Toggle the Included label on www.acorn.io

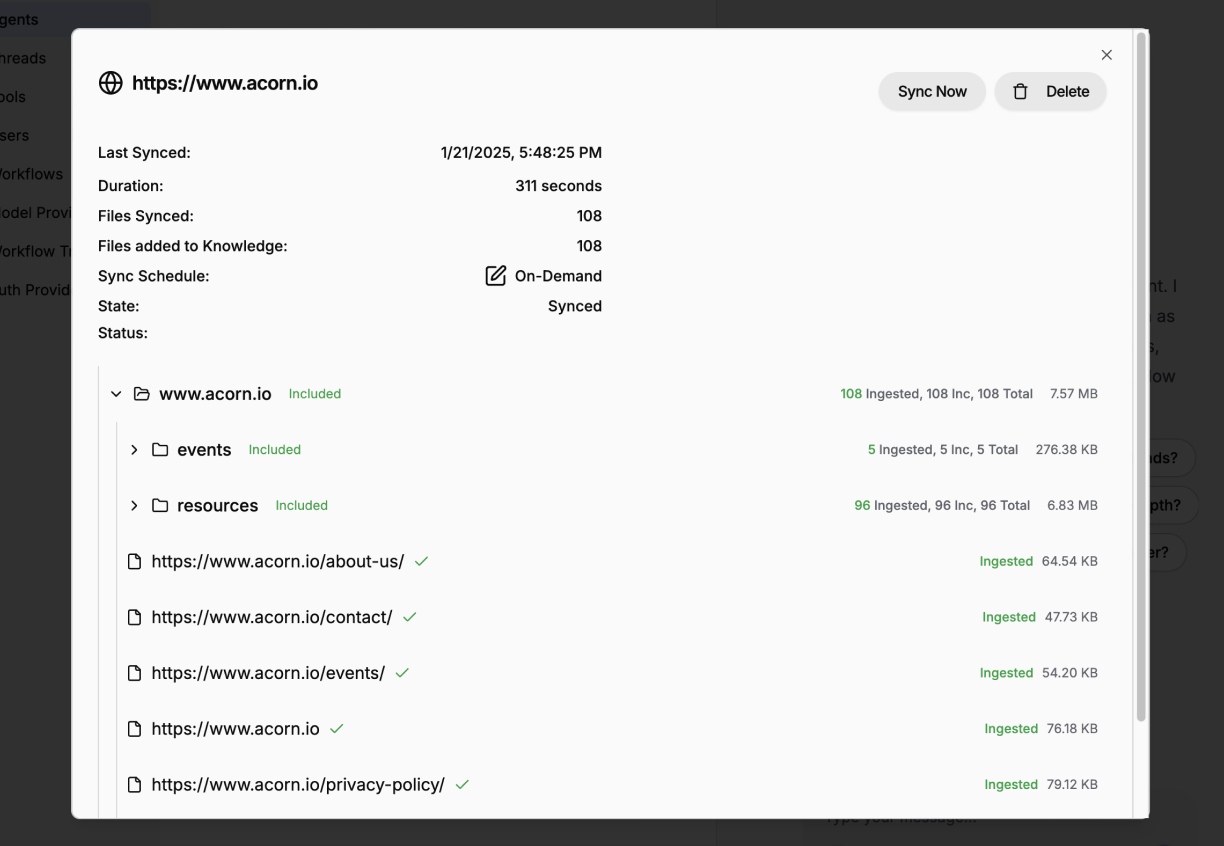(x=314, y=394)
